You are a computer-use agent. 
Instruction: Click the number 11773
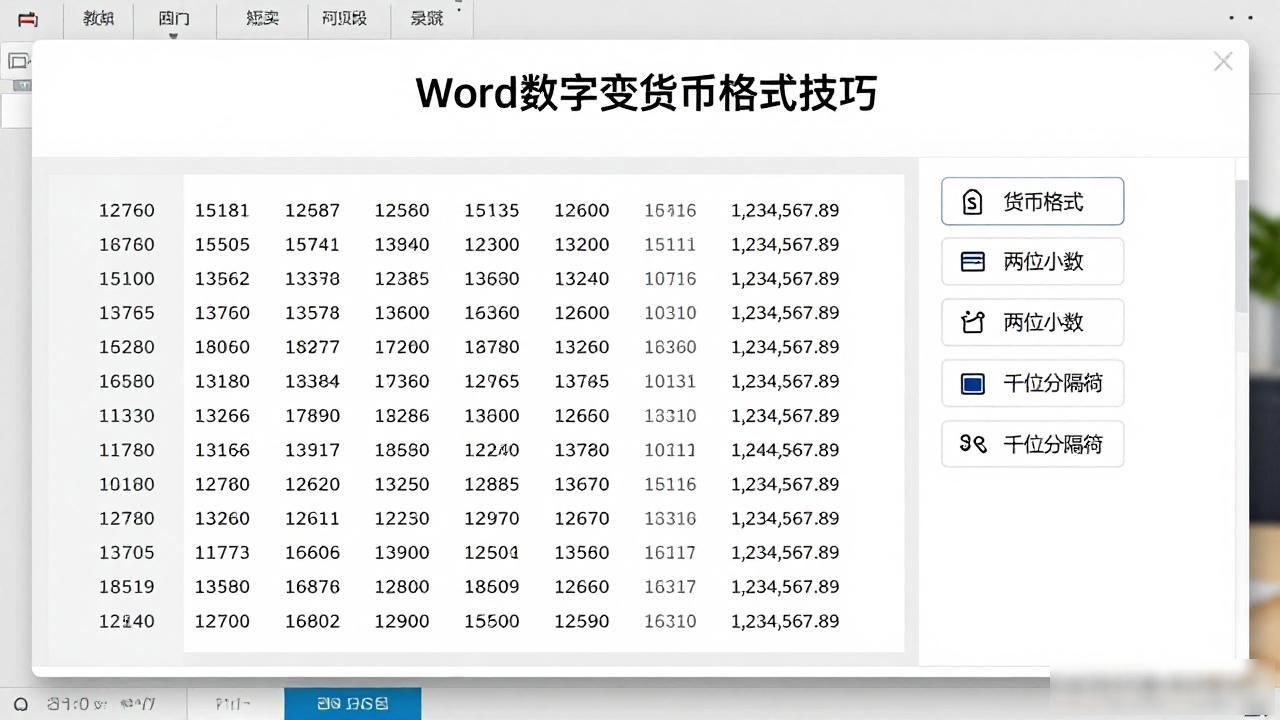pos(222,552)
